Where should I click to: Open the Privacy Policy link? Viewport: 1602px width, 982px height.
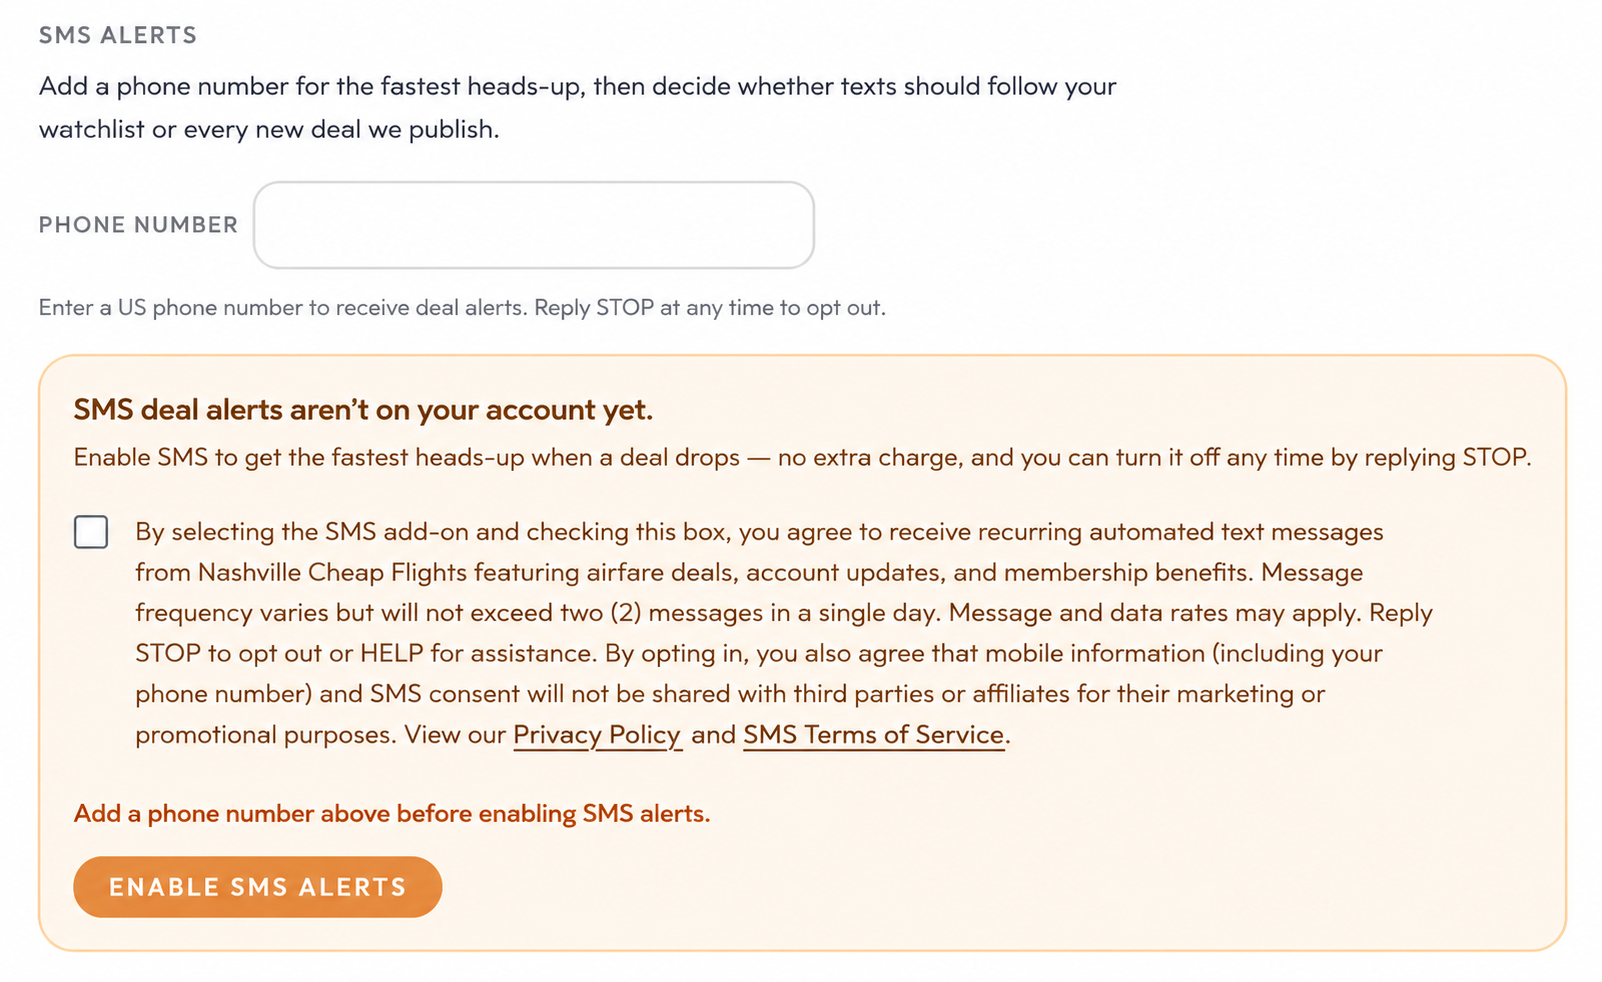pyautogui.click(x=597, y=735)
